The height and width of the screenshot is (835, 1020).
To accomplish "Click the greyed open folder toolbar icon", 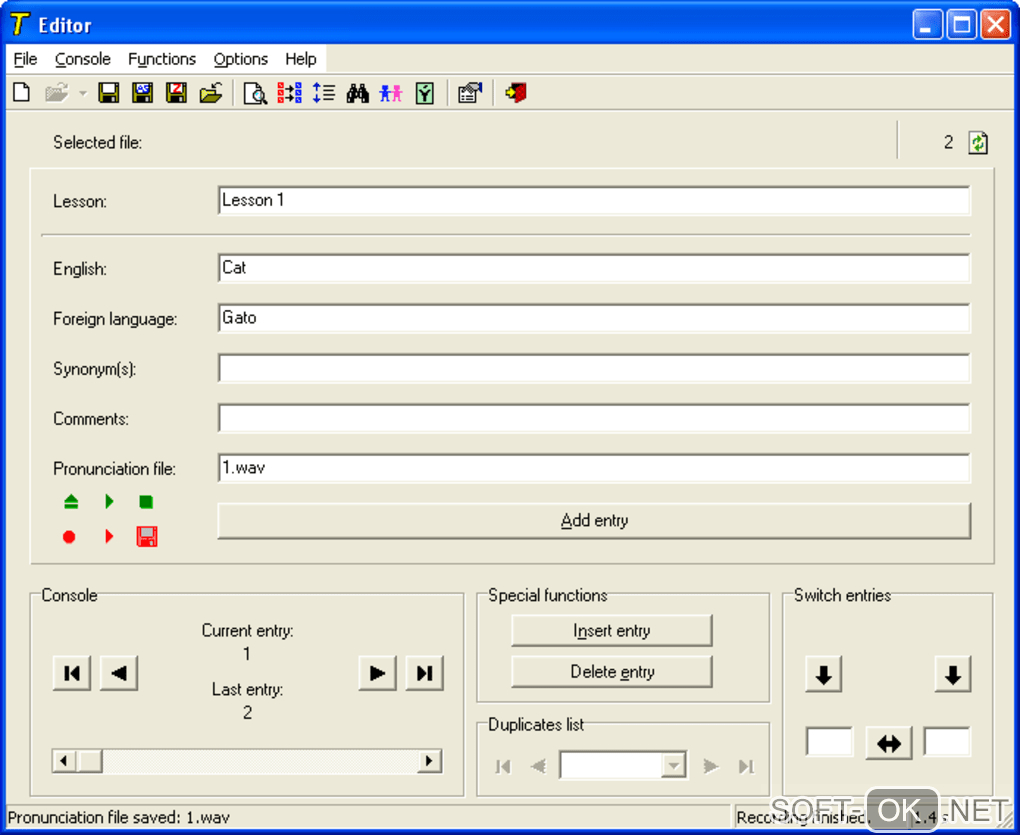I will pos(57,93).
